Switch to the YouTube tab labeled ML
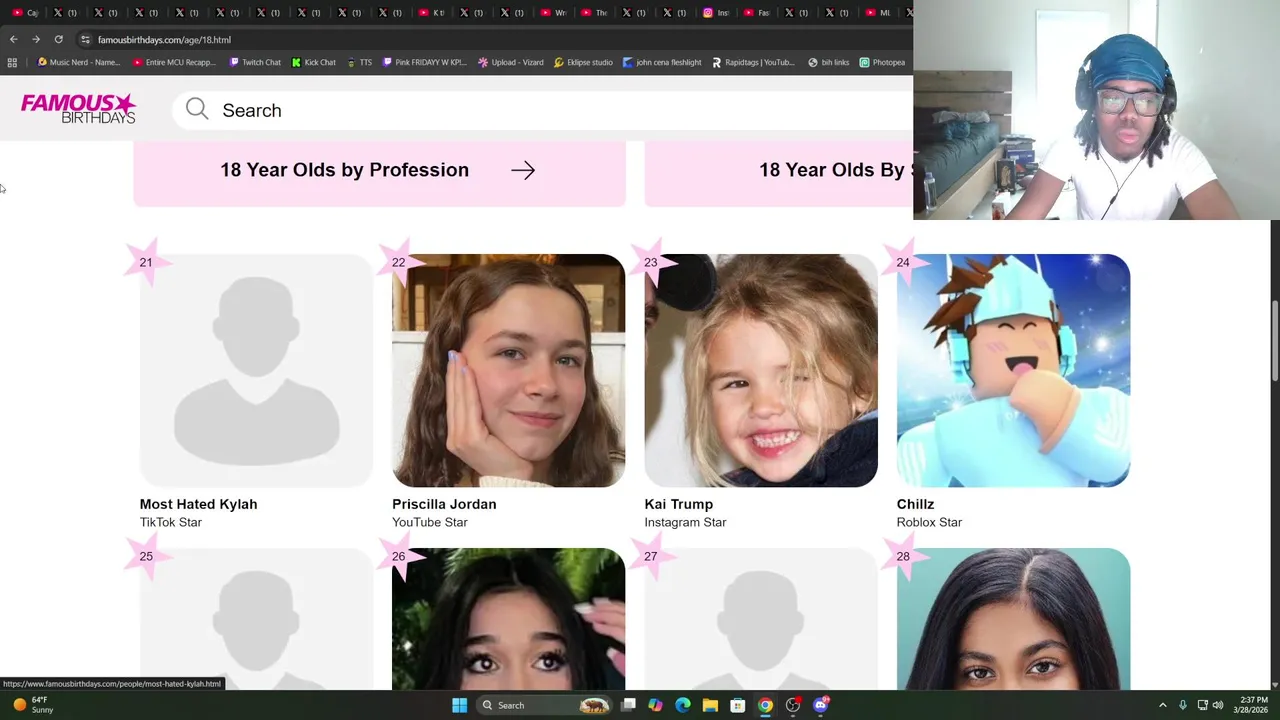1280x720 pixels. point(878,13)
